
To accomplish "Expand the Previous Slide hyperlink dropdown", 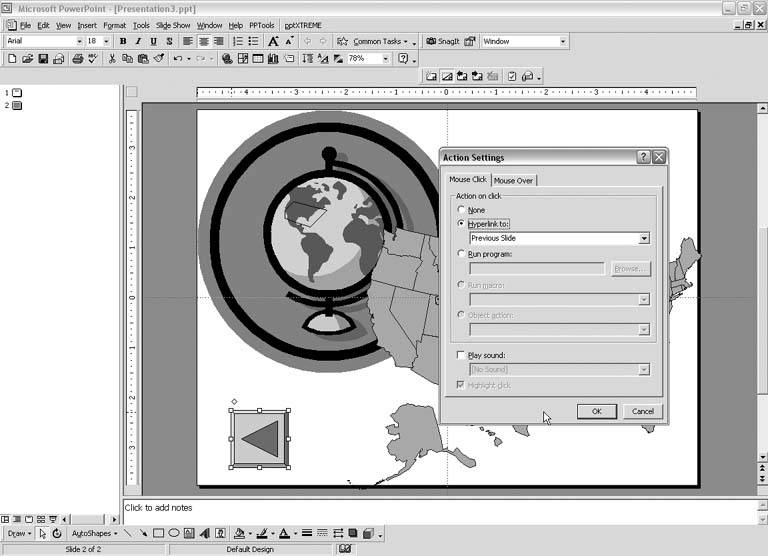I will (x=644, y=239).
